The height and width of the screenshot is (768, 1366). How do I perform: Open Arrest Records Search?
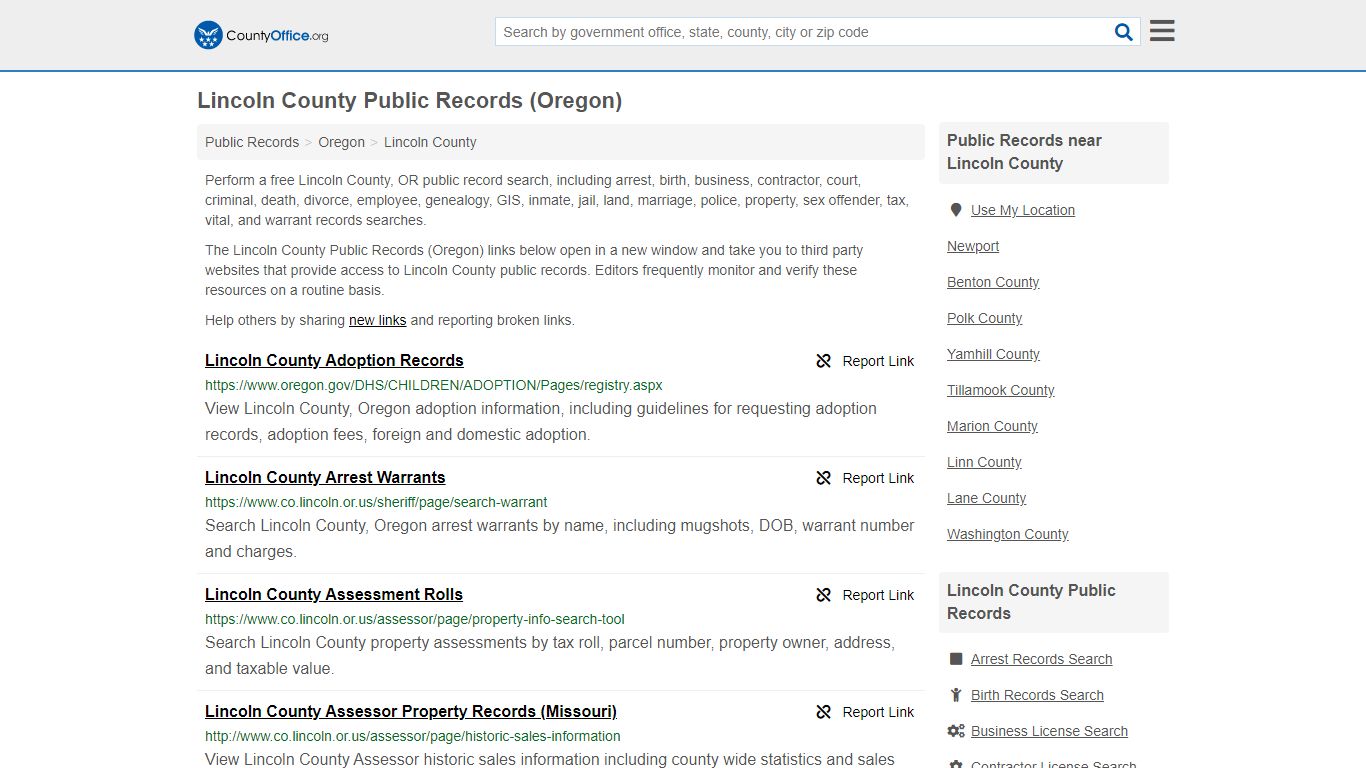pyautogui.click(x=1042, y=659)
